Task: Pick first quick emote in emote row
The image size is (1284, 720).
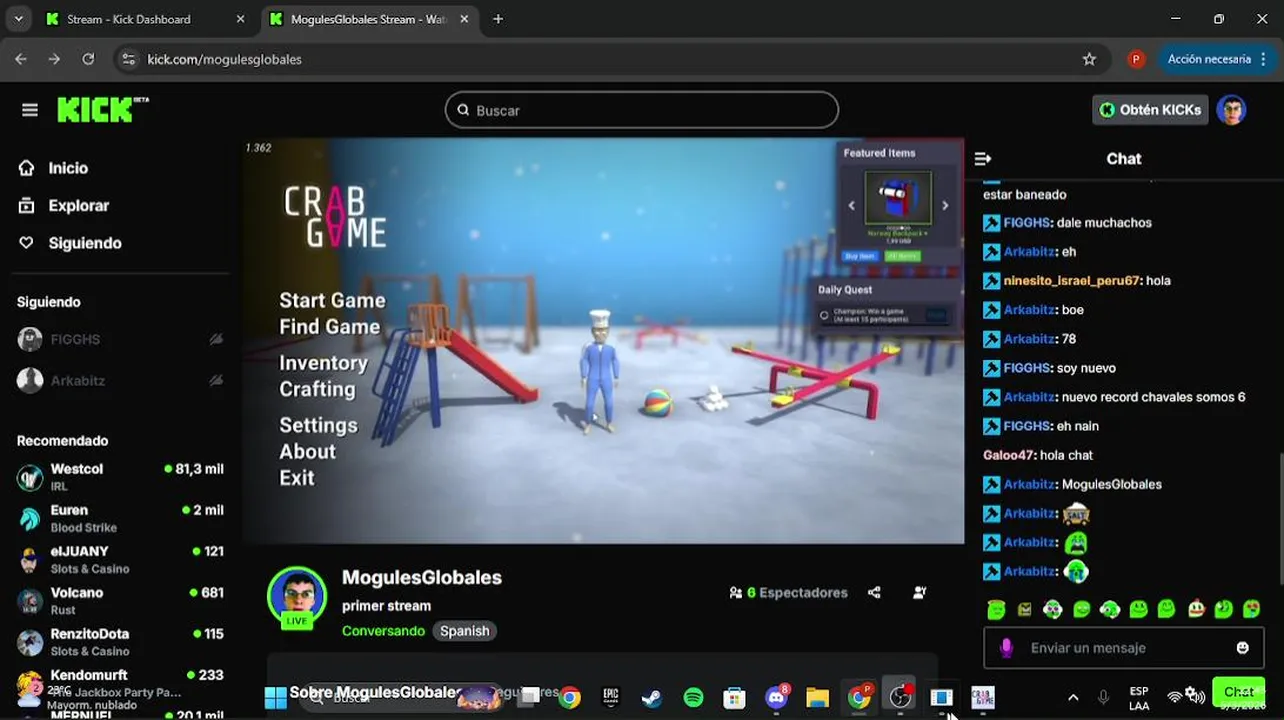Action: click(996, 609)
